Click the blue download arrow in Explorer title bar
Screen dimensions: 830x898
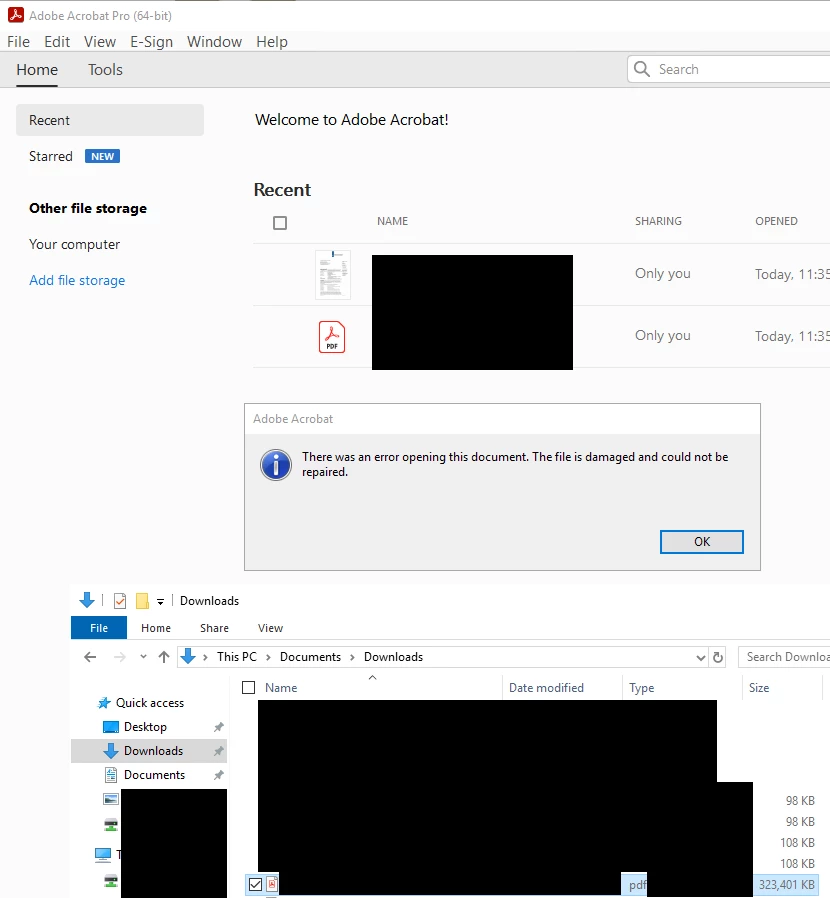point(87,600)
